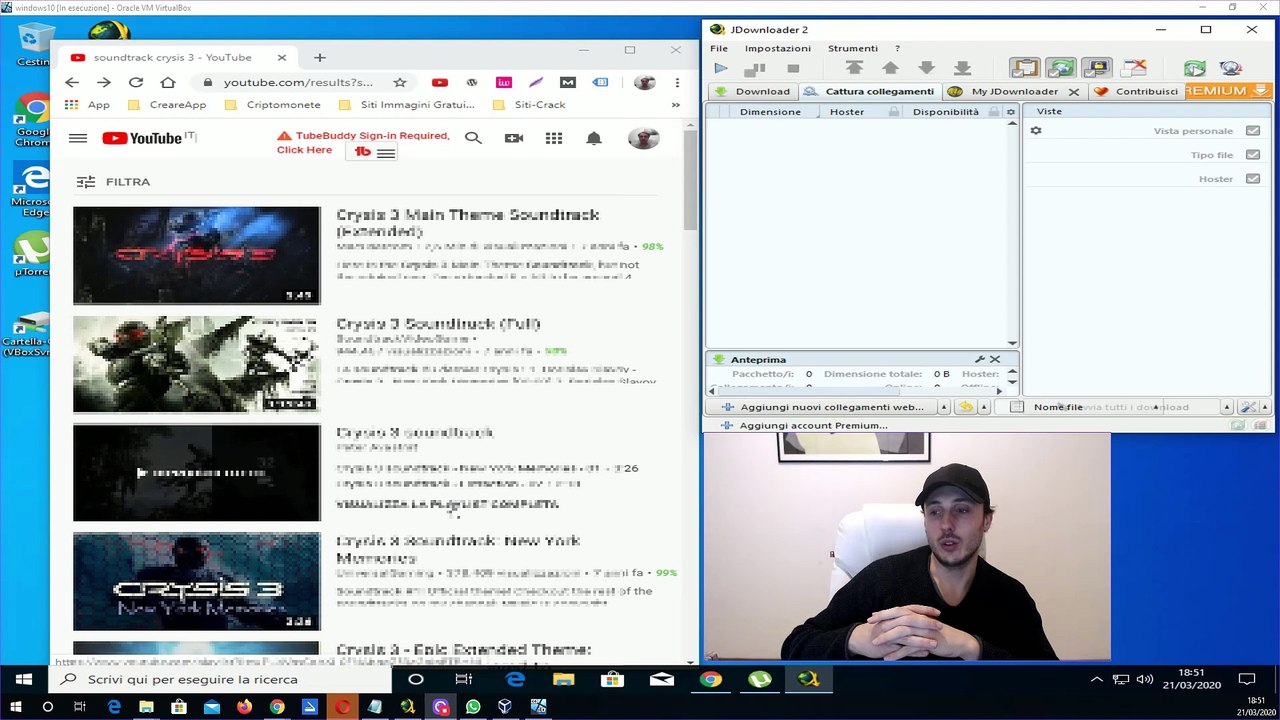Check for JDownloader updates globe icon
This screenshot has width=1280, height=720.
pos(1230,68)
